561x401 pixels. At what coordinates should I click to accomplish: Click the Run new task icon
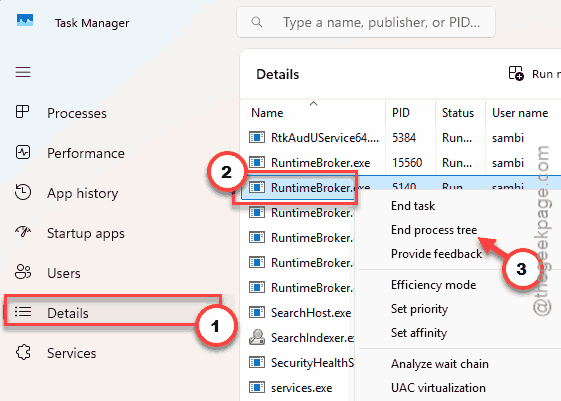point(516,73)
